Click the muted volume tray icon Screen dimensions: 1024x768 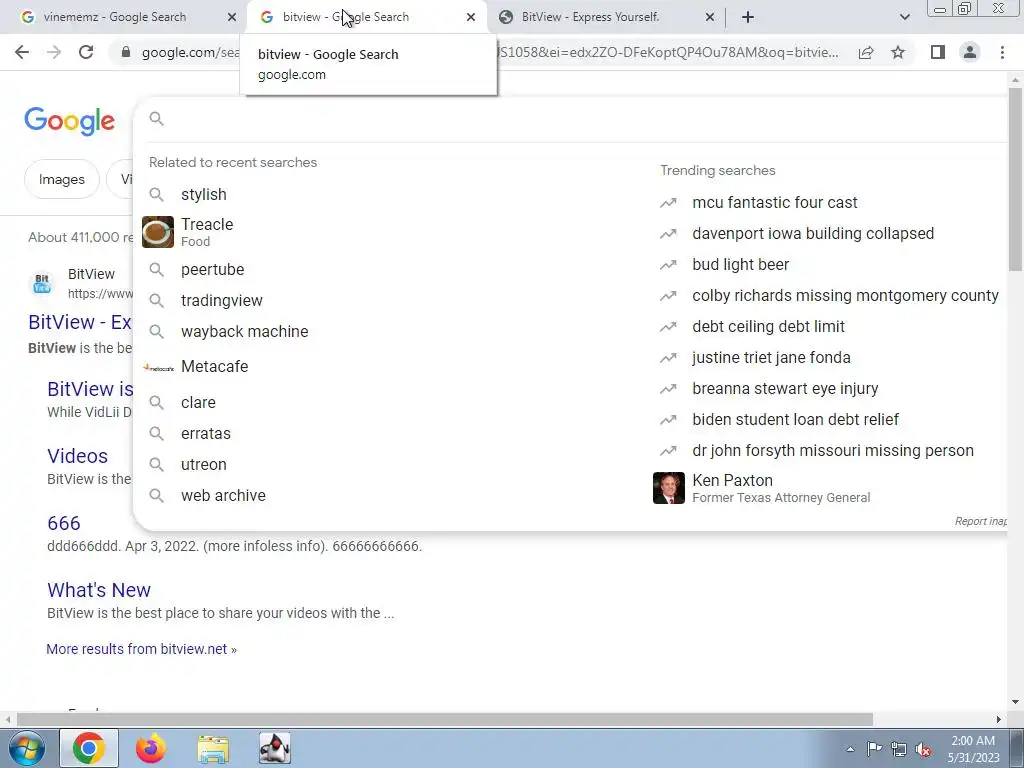coord(923,749)
